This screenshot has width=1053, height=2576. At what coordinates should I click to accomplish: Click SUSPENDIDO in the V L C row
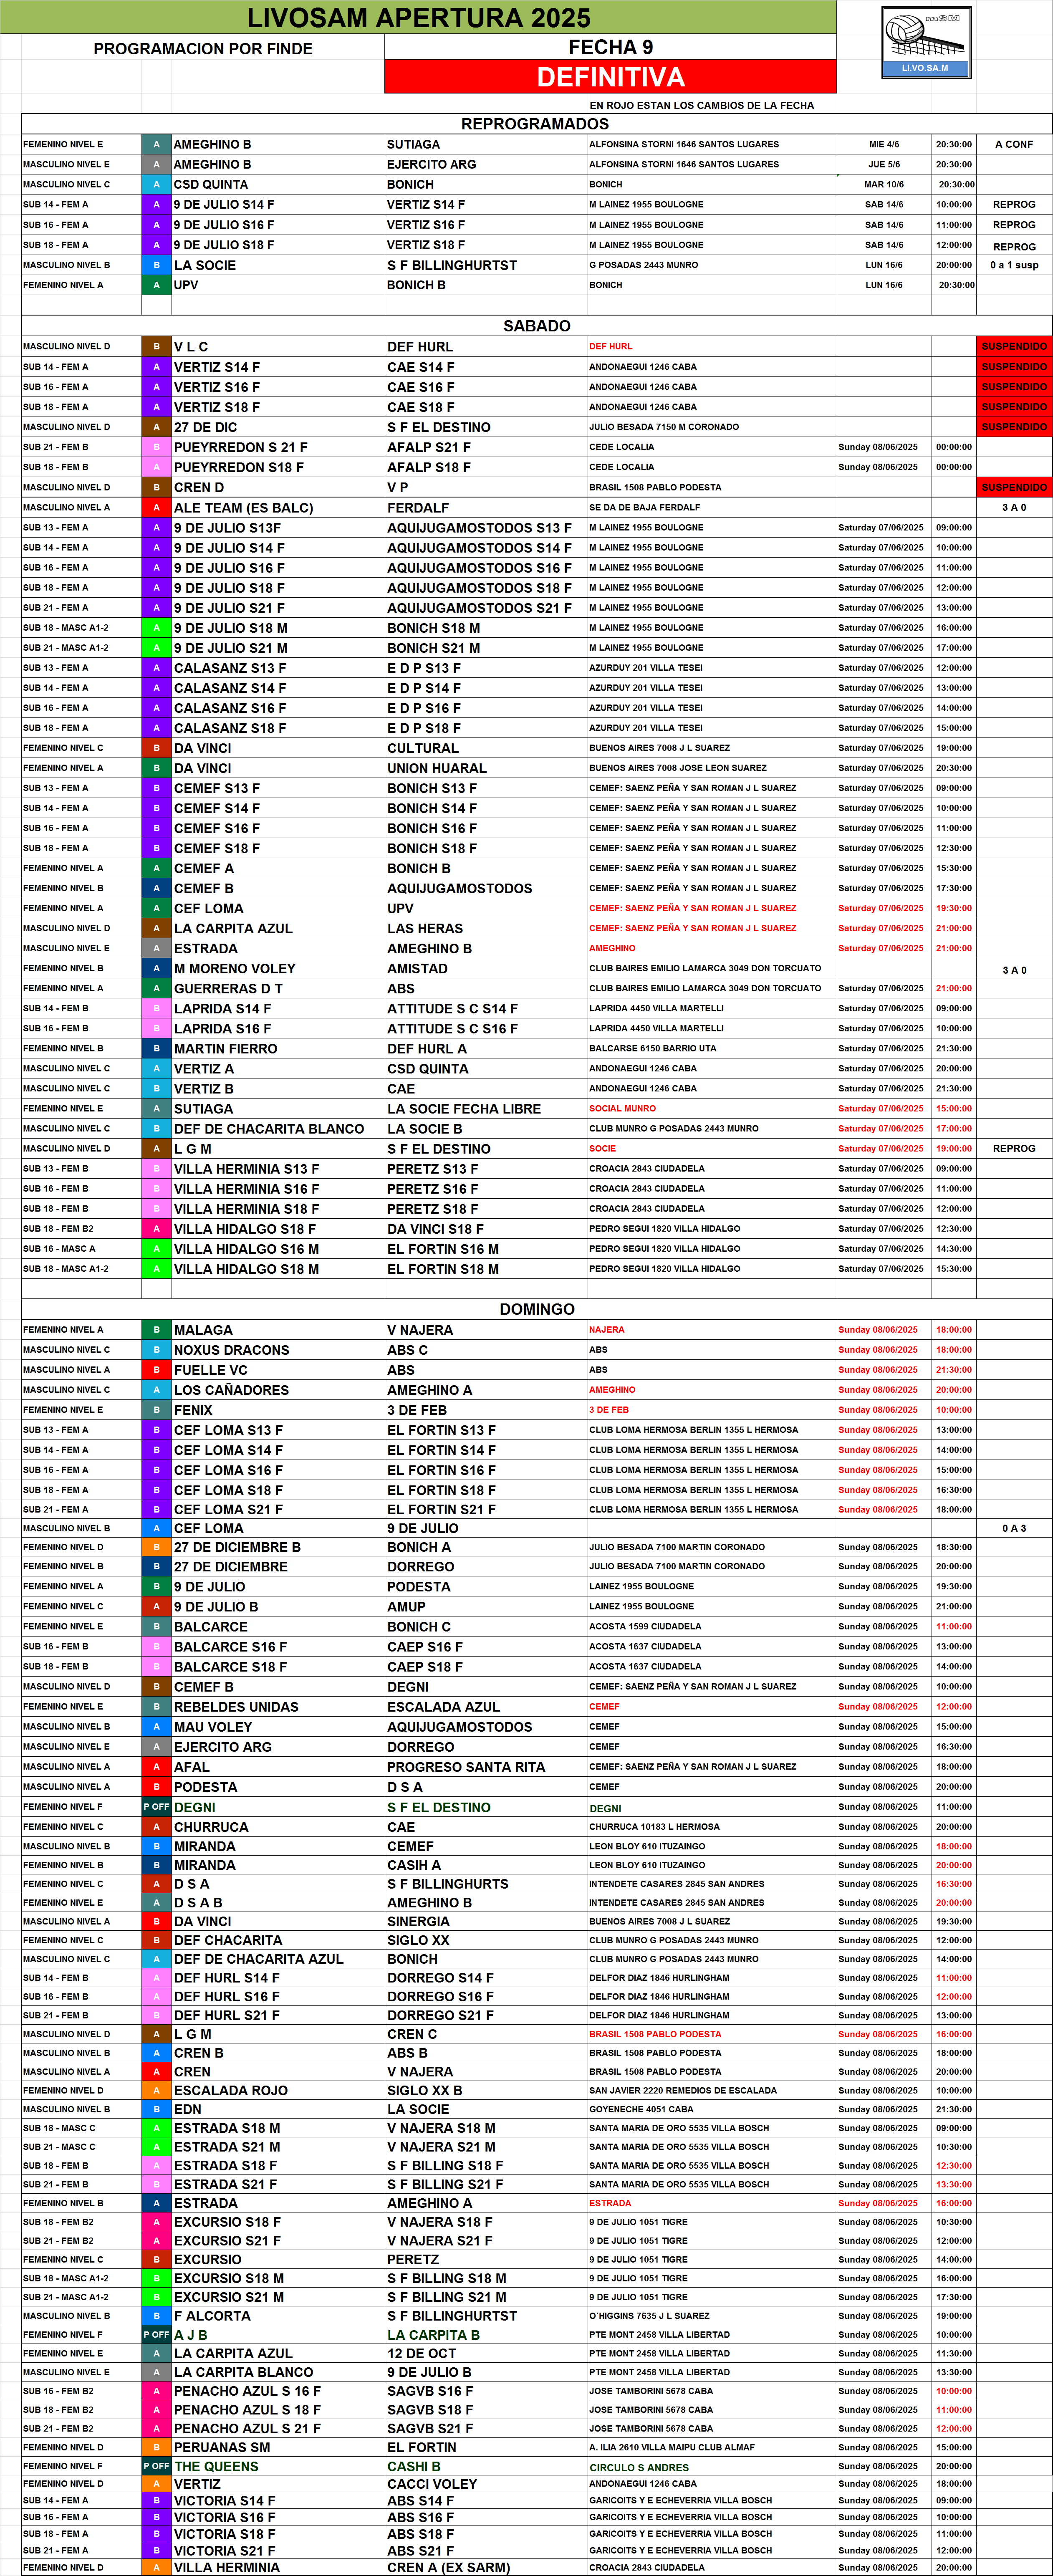tap(1014, 347)
